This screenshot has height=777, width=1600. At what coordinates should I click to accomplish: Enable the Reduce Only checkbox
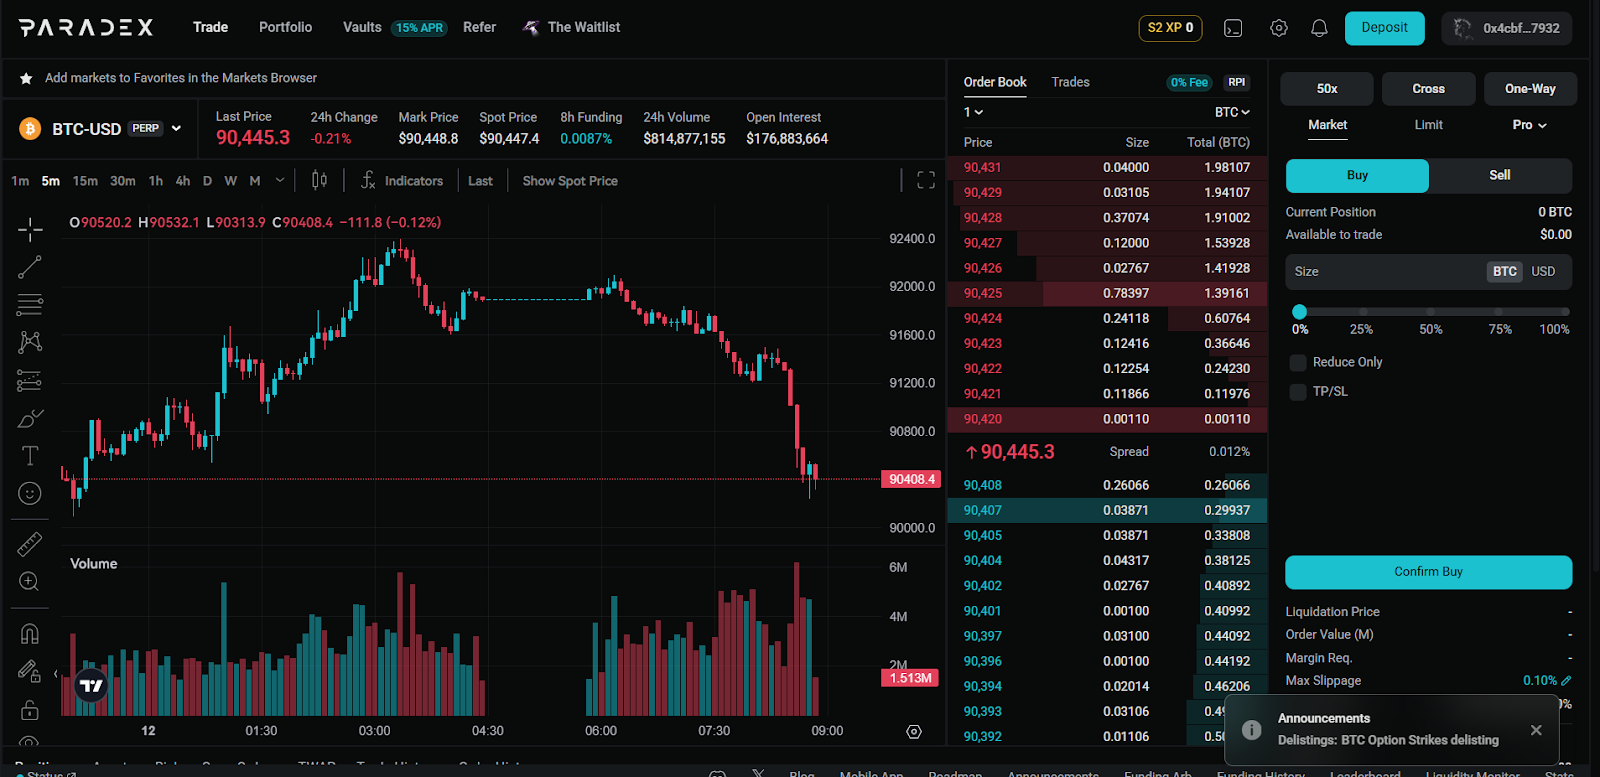pos(1298,362)
